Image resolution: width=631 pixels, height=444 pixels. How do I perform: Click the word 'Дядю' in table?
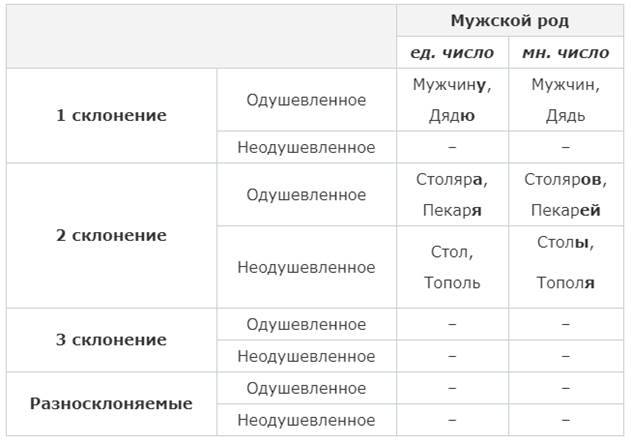point(451,115)
